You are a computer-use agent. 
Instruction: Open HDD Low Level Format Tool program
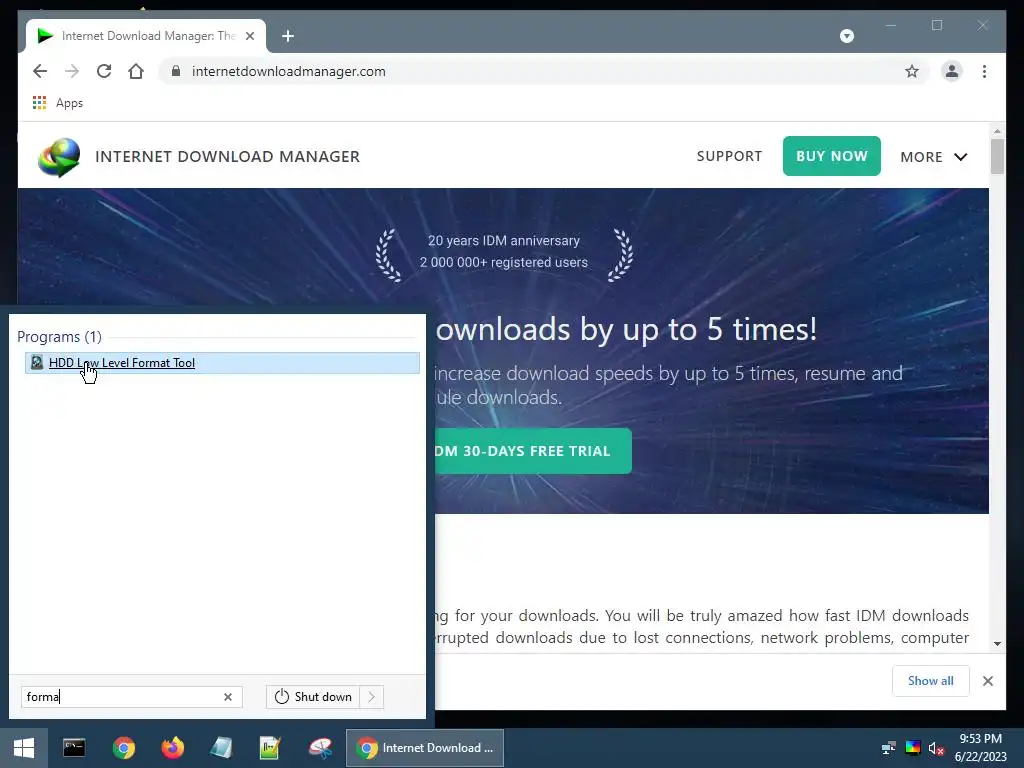pos(222,363)
